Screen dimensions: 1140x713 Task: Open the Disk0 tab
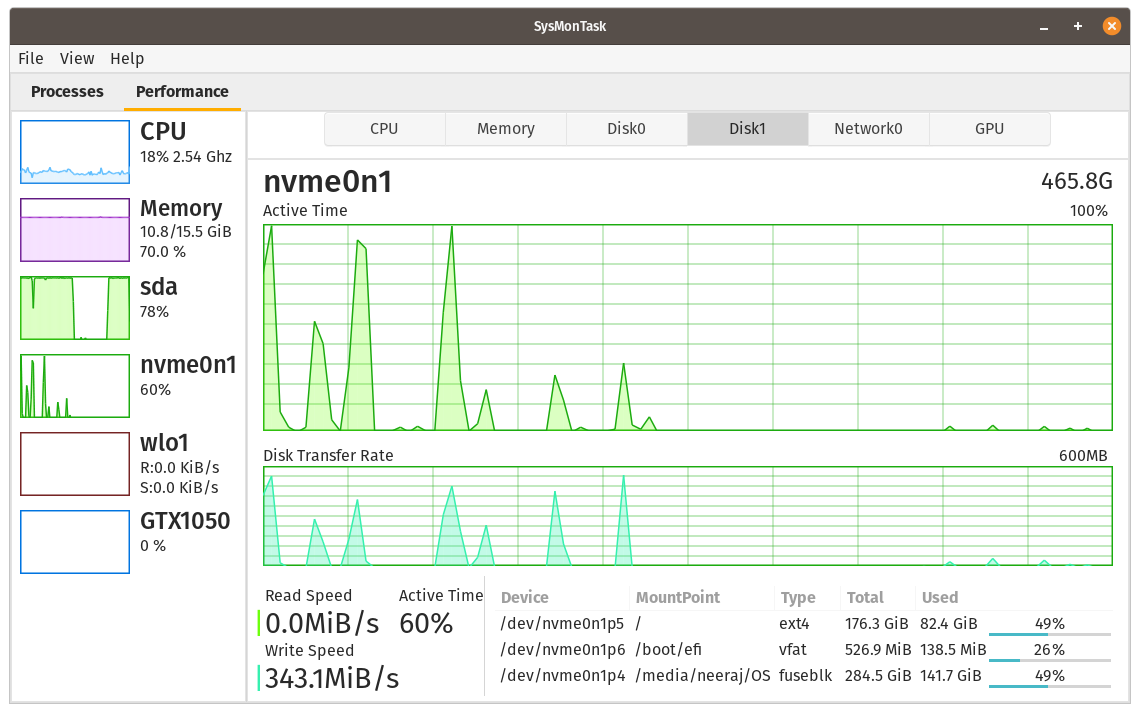pos(626,128)
